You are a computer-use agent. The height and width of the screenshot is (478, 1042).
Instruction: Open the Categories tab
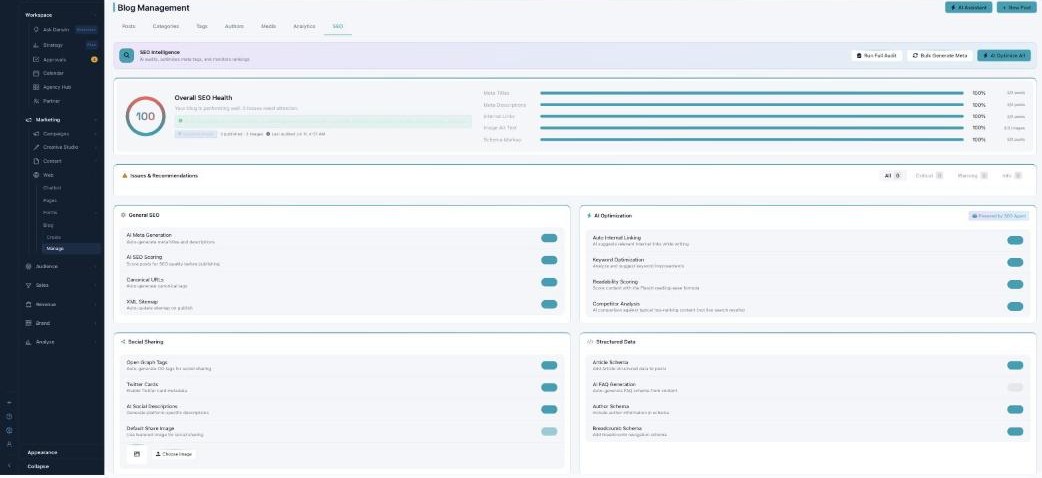click(x=165, y=26)
